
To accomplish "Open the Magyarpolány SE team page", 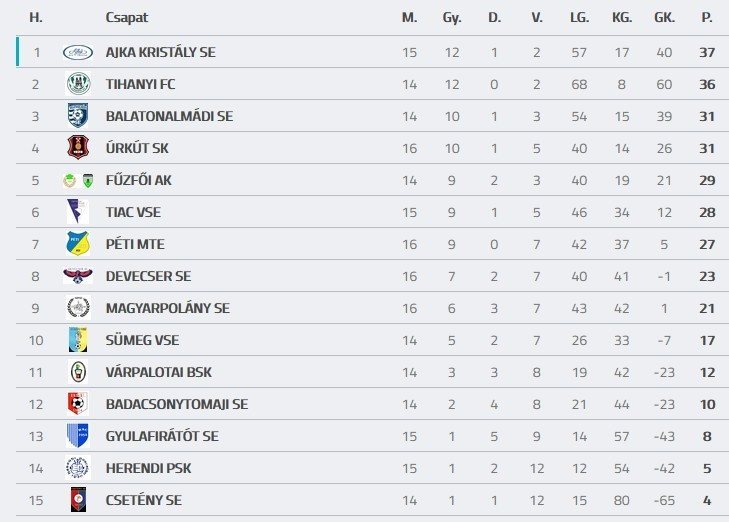I will pyautogui.click(x=167, y=308).
